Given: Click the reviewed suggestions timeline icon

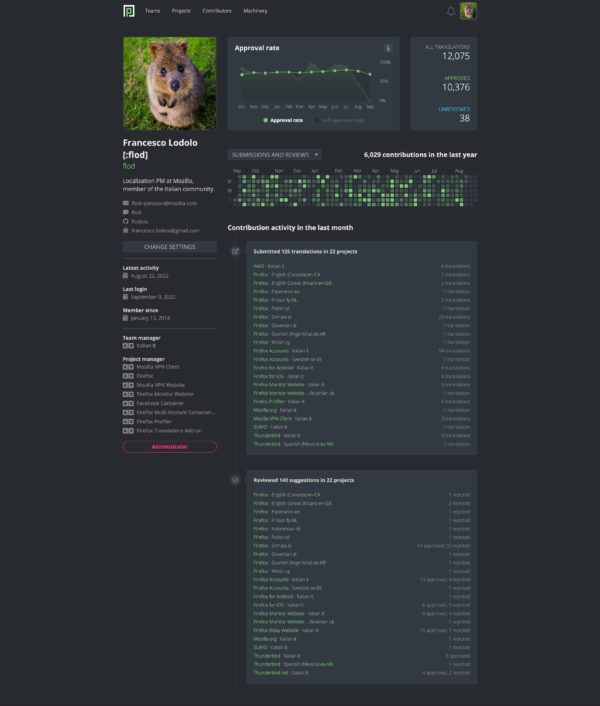Looking at the screenshot, I should (x=235, y=480).
